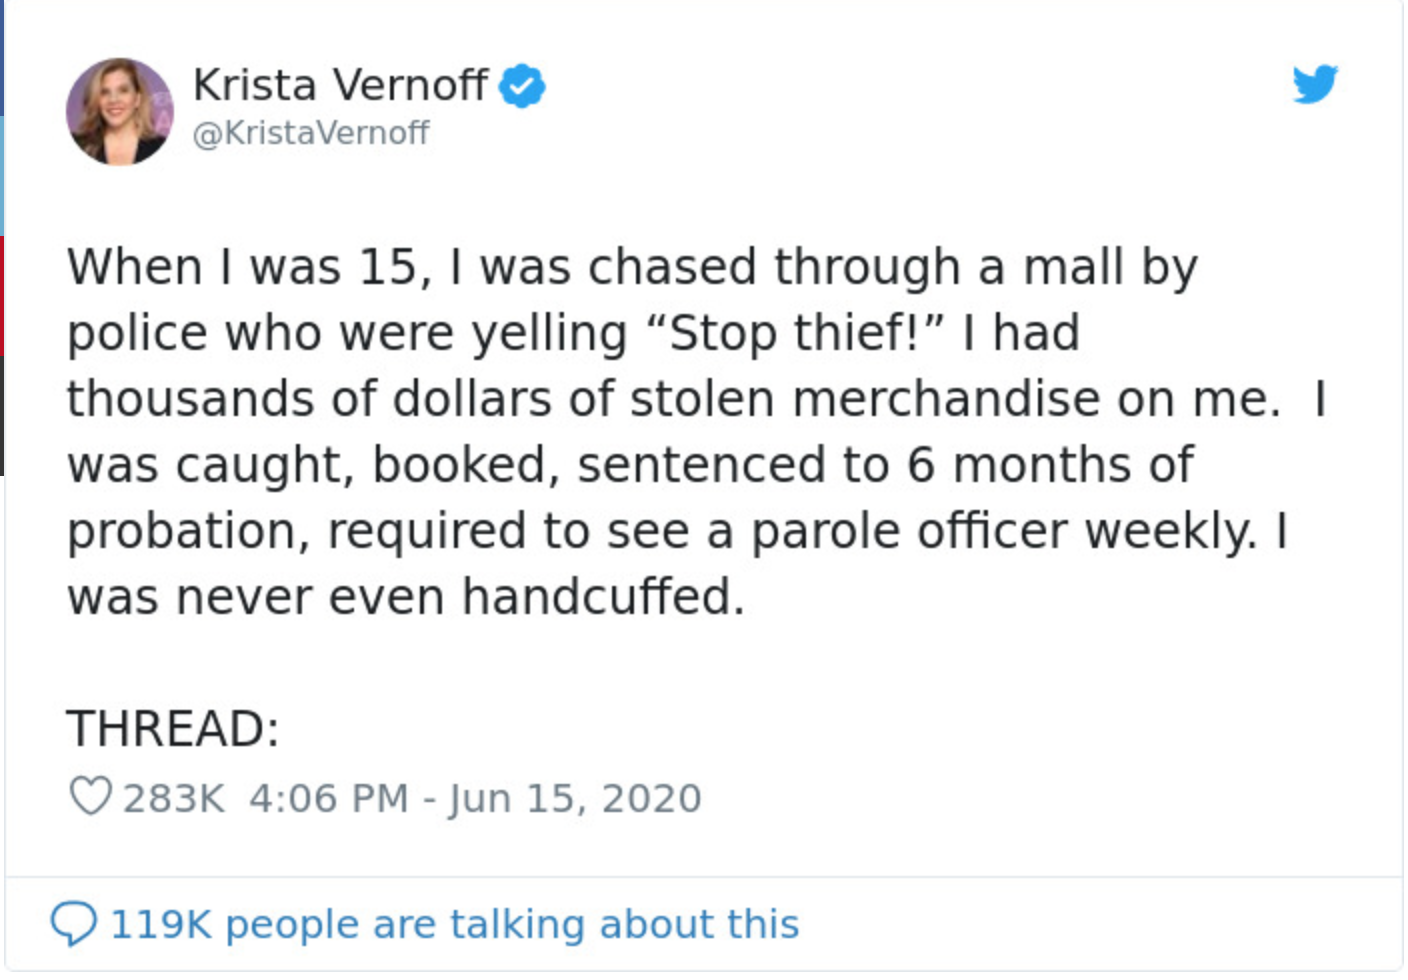Click the Twitter bird logo
The height and width of the screenshot is (980, 1408).
1314,84
